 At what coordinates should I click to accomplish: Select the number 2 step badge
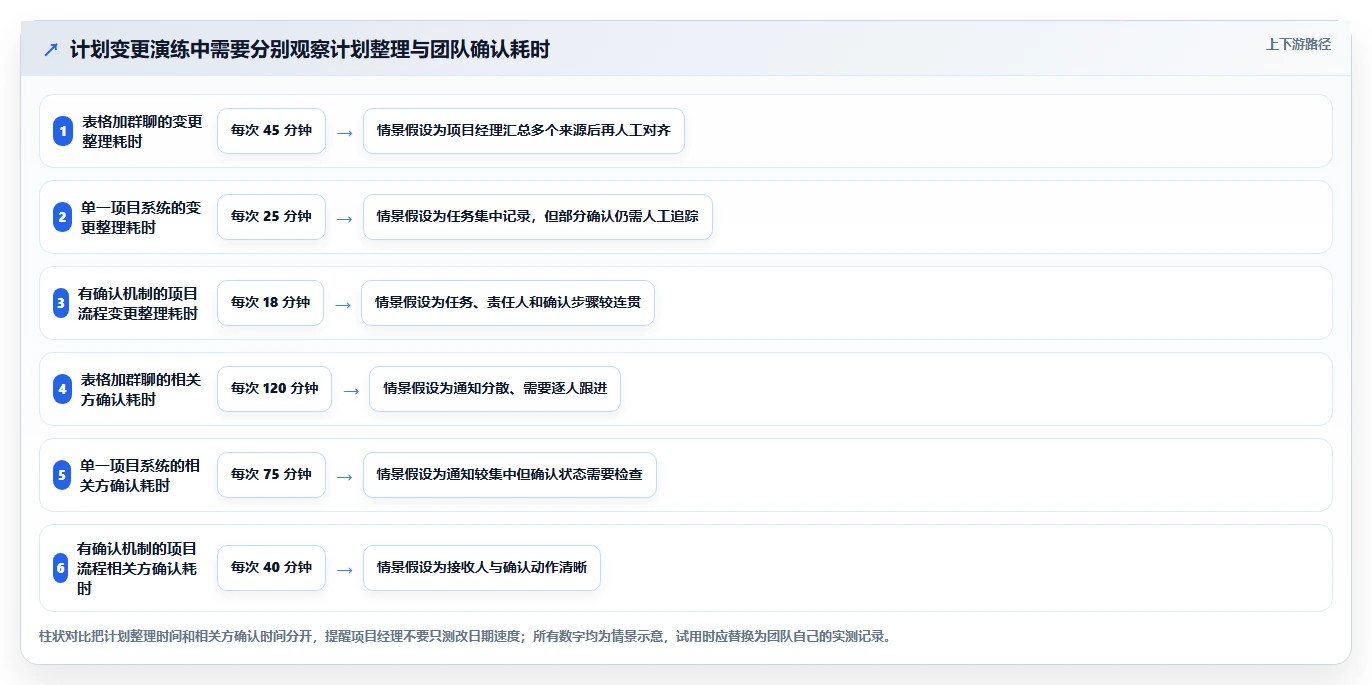point(63,217)
